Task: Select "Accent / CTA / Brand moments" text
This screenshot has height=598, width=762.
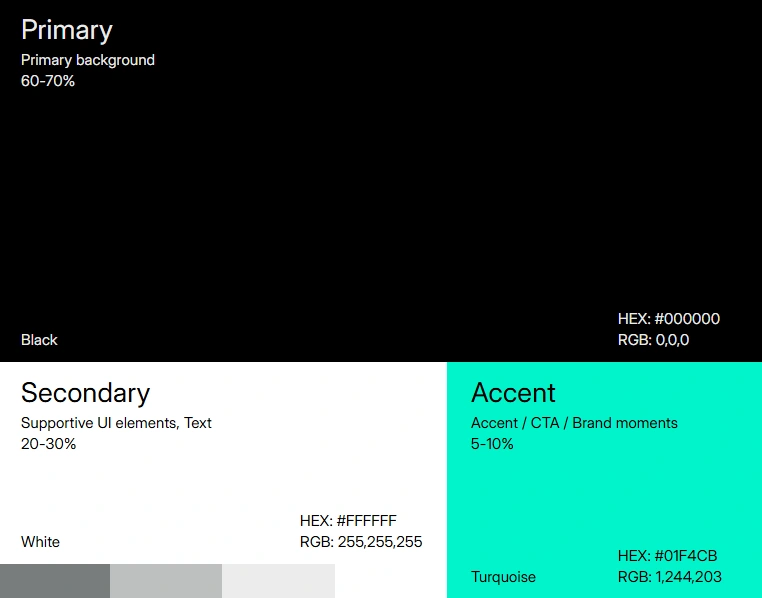Action: pos(574,423)
